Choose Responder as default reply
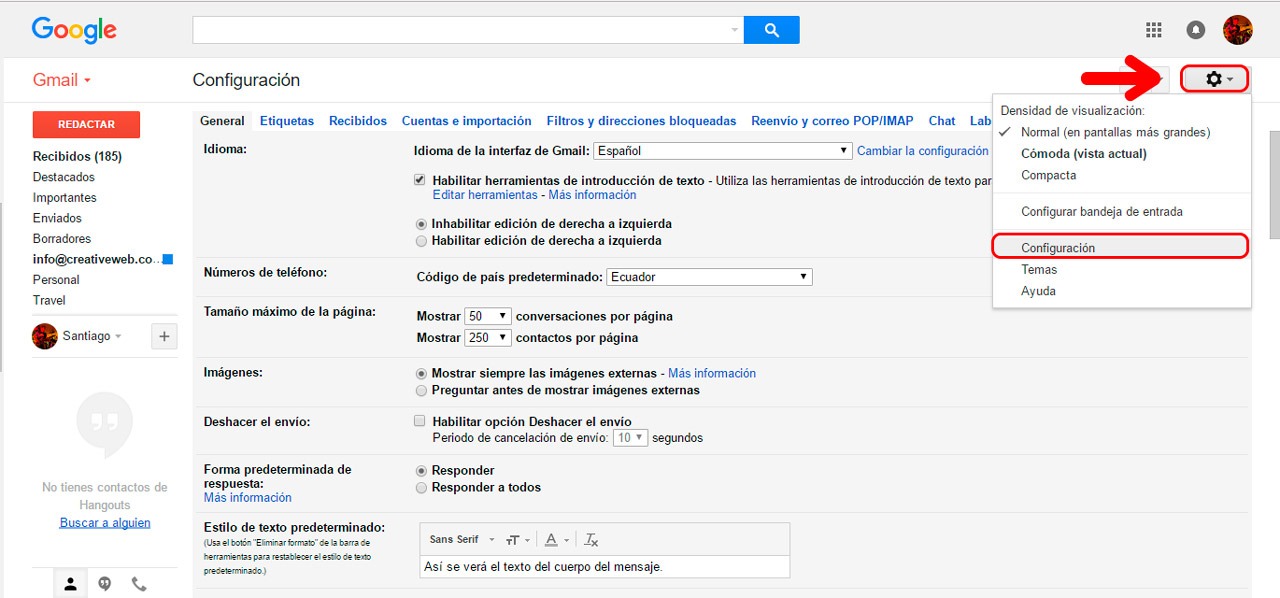The height and width of the screenshot is (598, 1280). point(421,470)
